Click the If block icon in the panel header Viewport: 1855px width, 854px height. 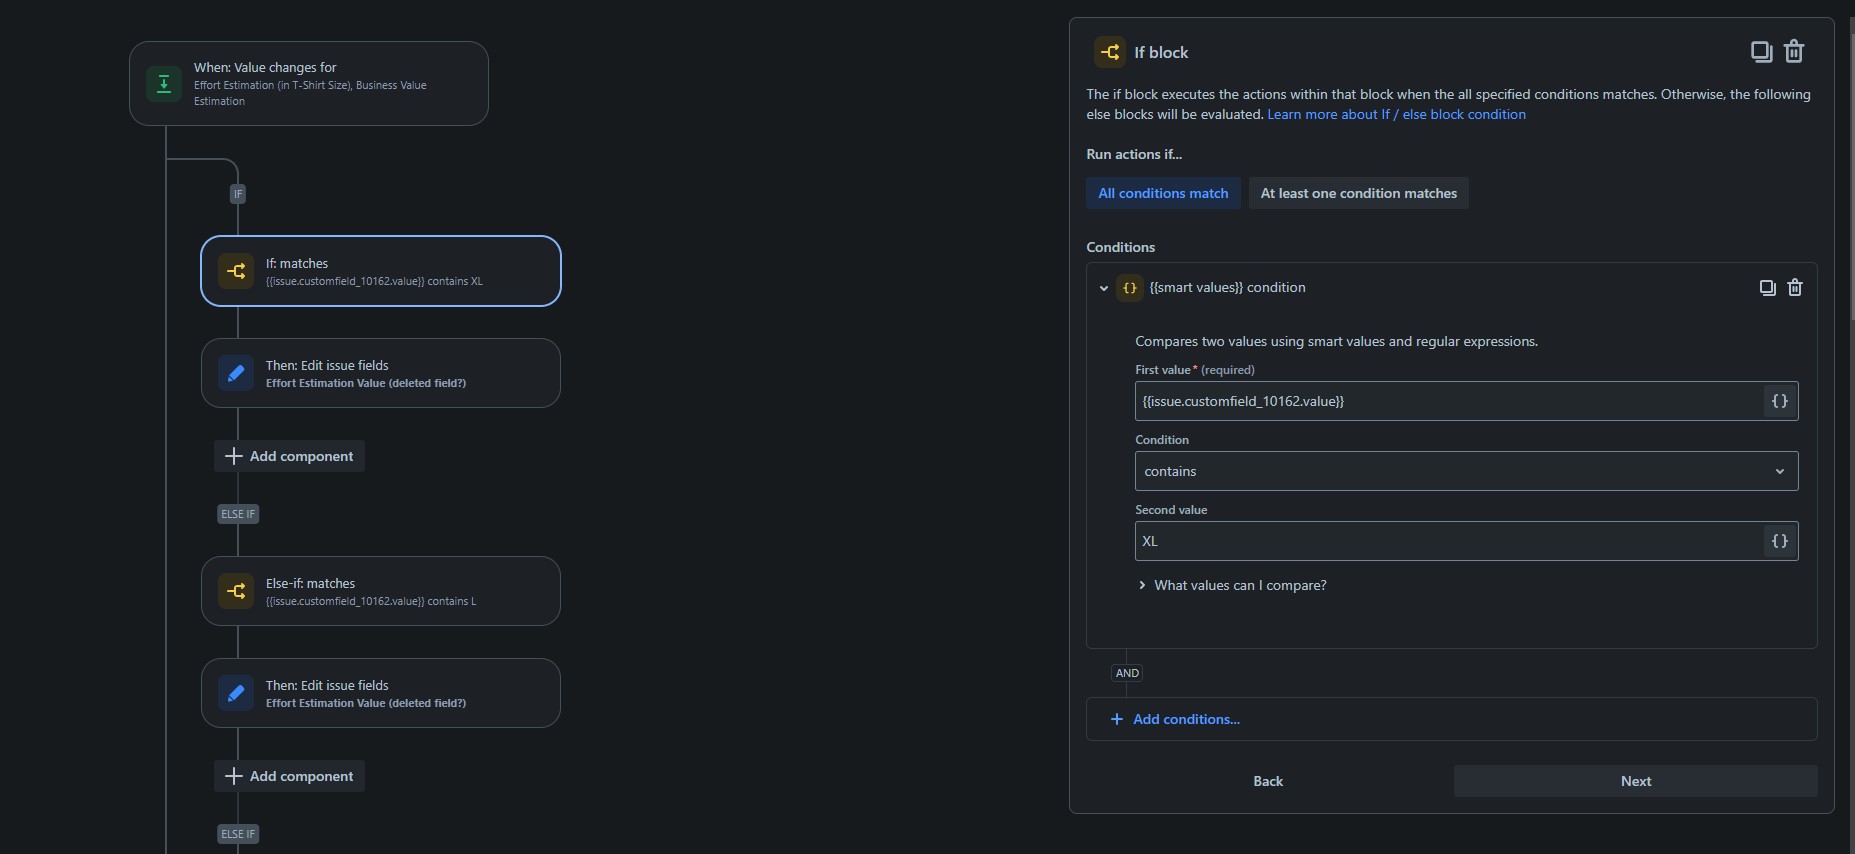pyautogui.click(x=1110, y=52)
